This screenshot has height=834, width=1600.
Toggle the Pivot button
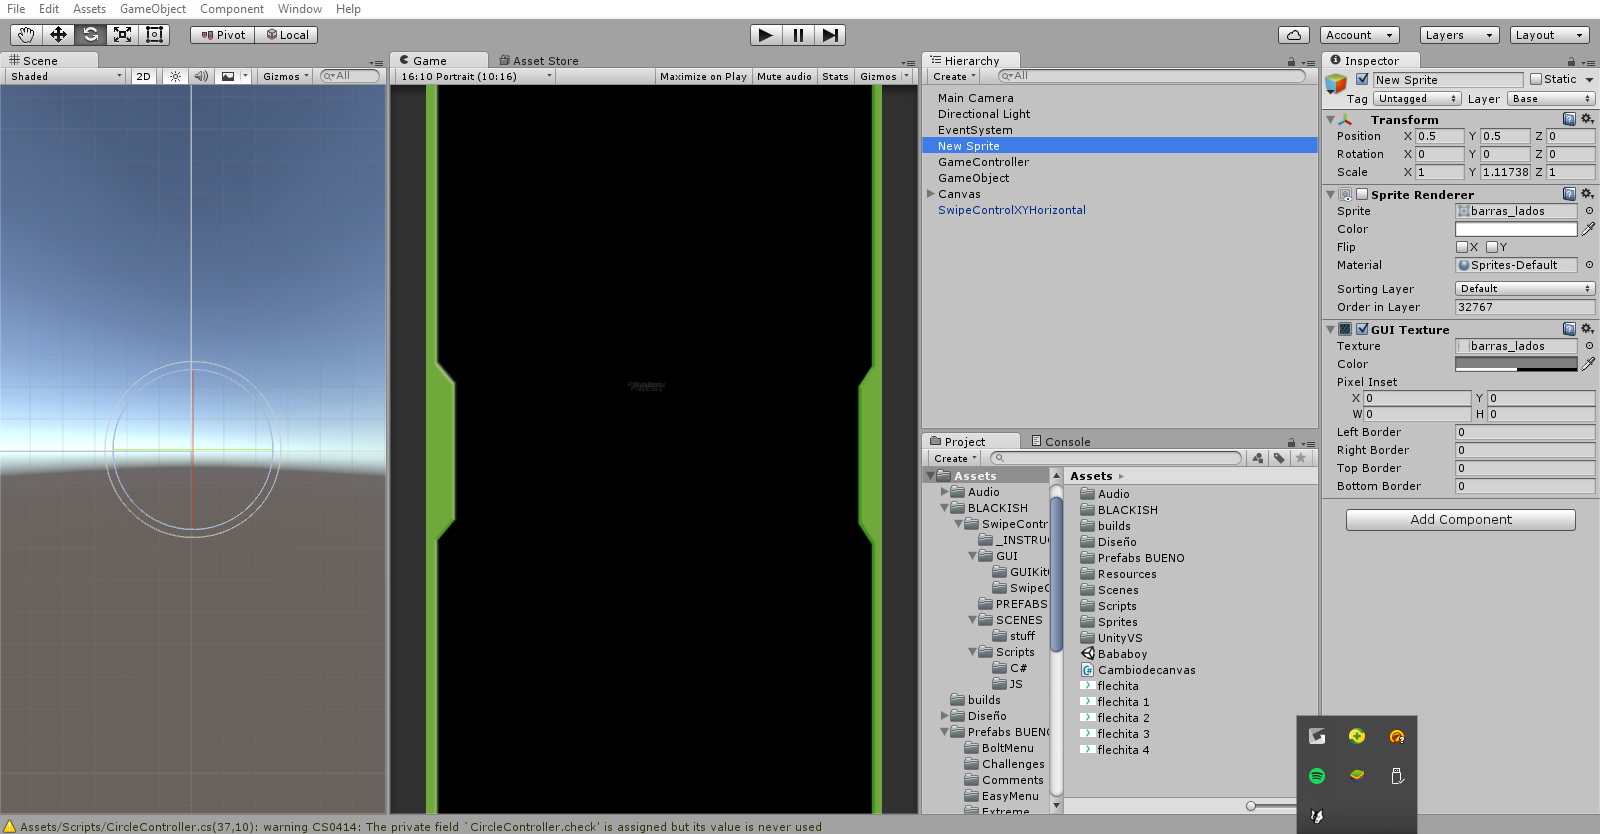tap(223, 35)
